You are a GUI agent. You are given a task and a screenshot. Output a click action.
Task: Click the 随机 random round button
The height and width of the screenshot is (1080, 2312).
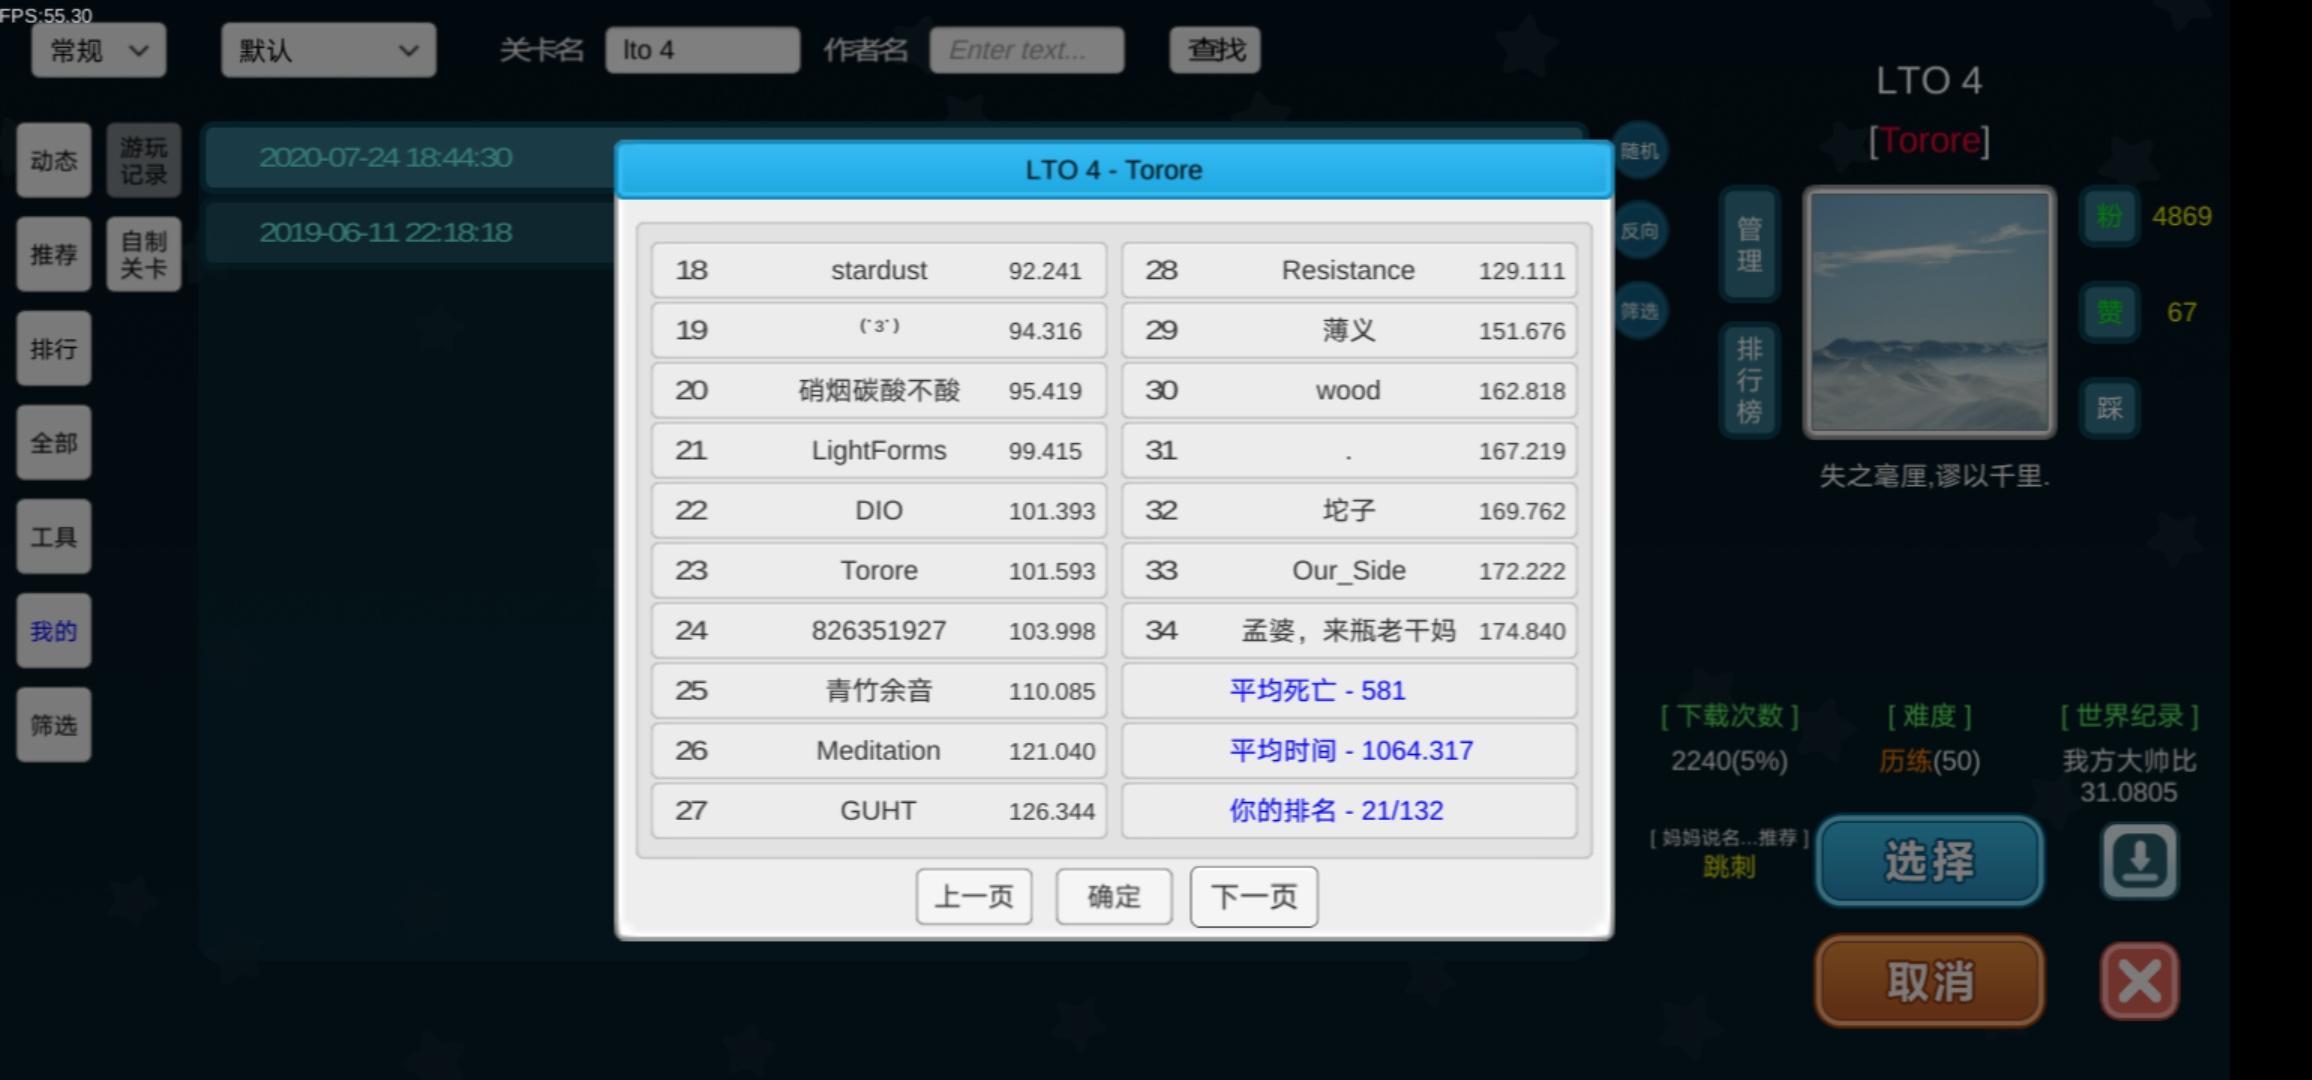pyautogui.click(x=1640, y=151)
